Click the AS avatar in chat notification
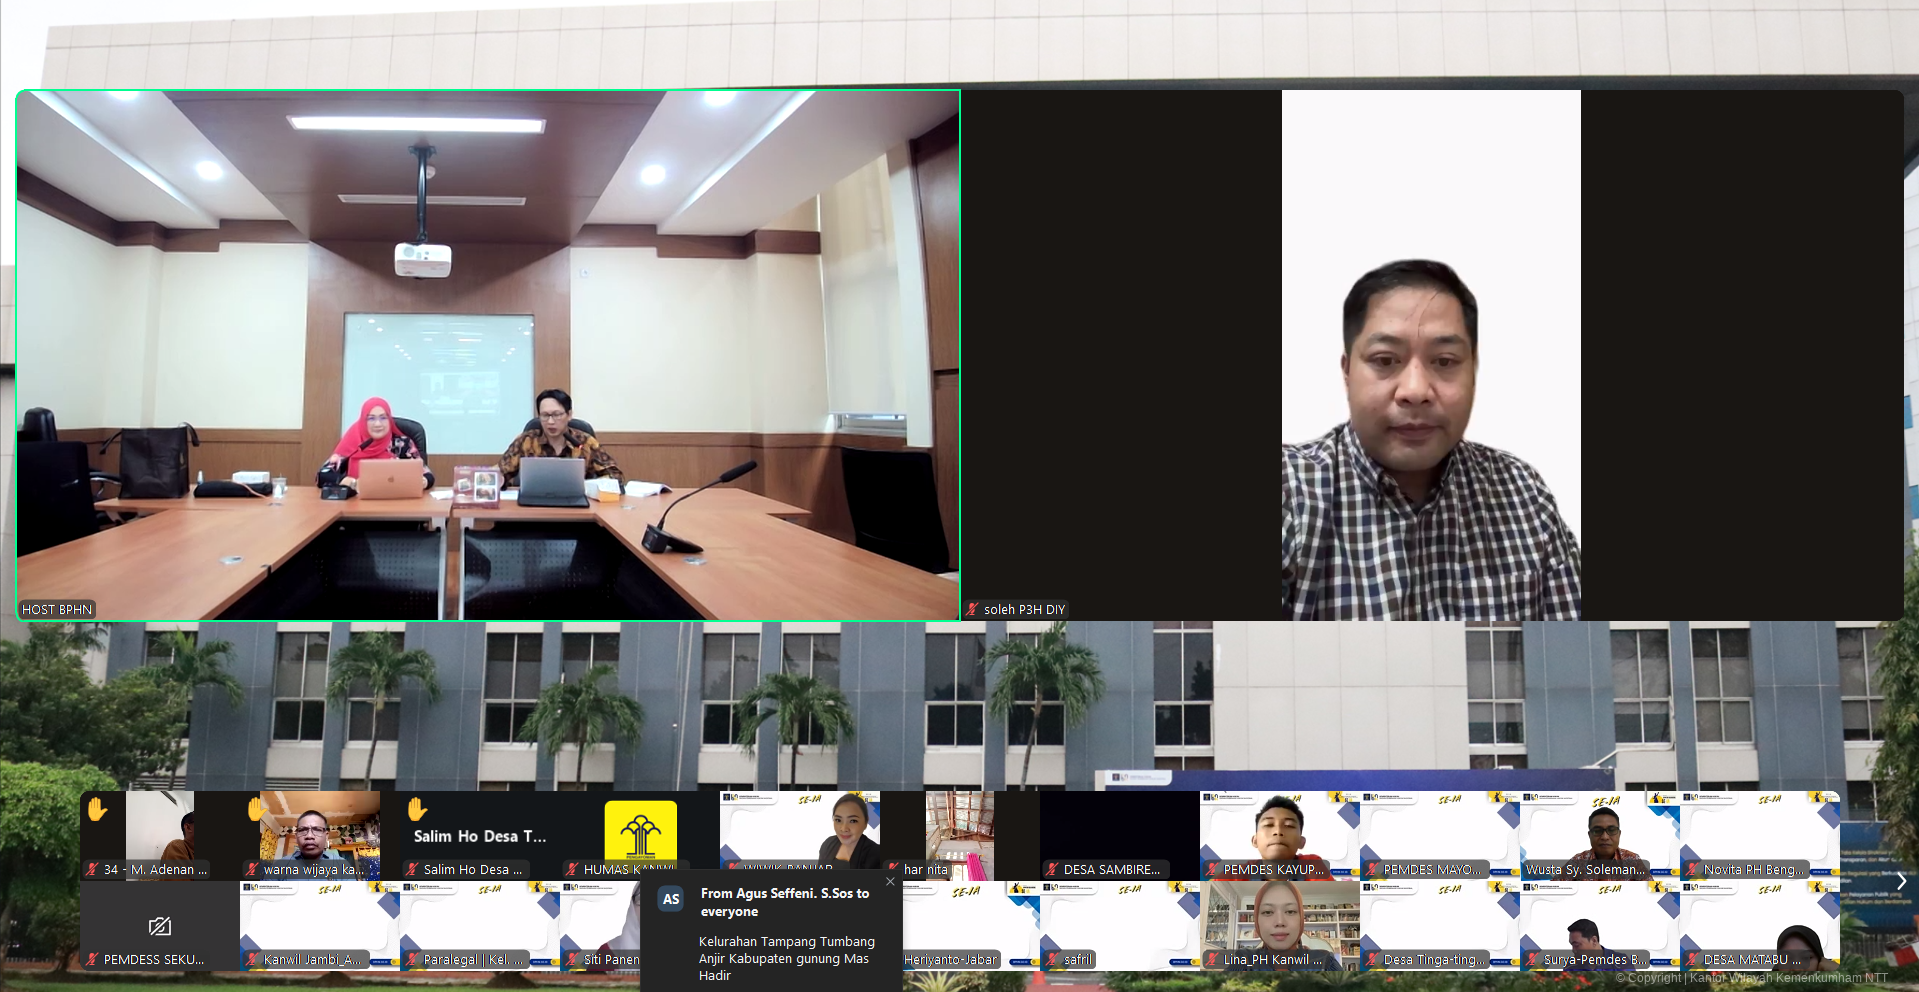 point(671,899)
